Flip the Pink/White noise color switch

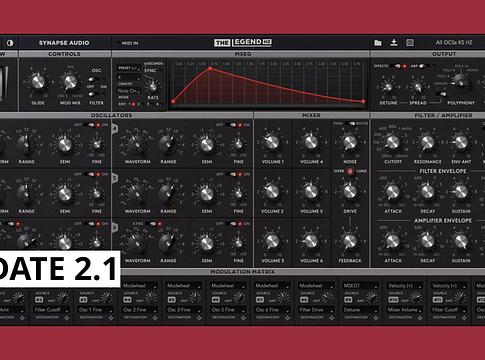[x=350, y=124]
